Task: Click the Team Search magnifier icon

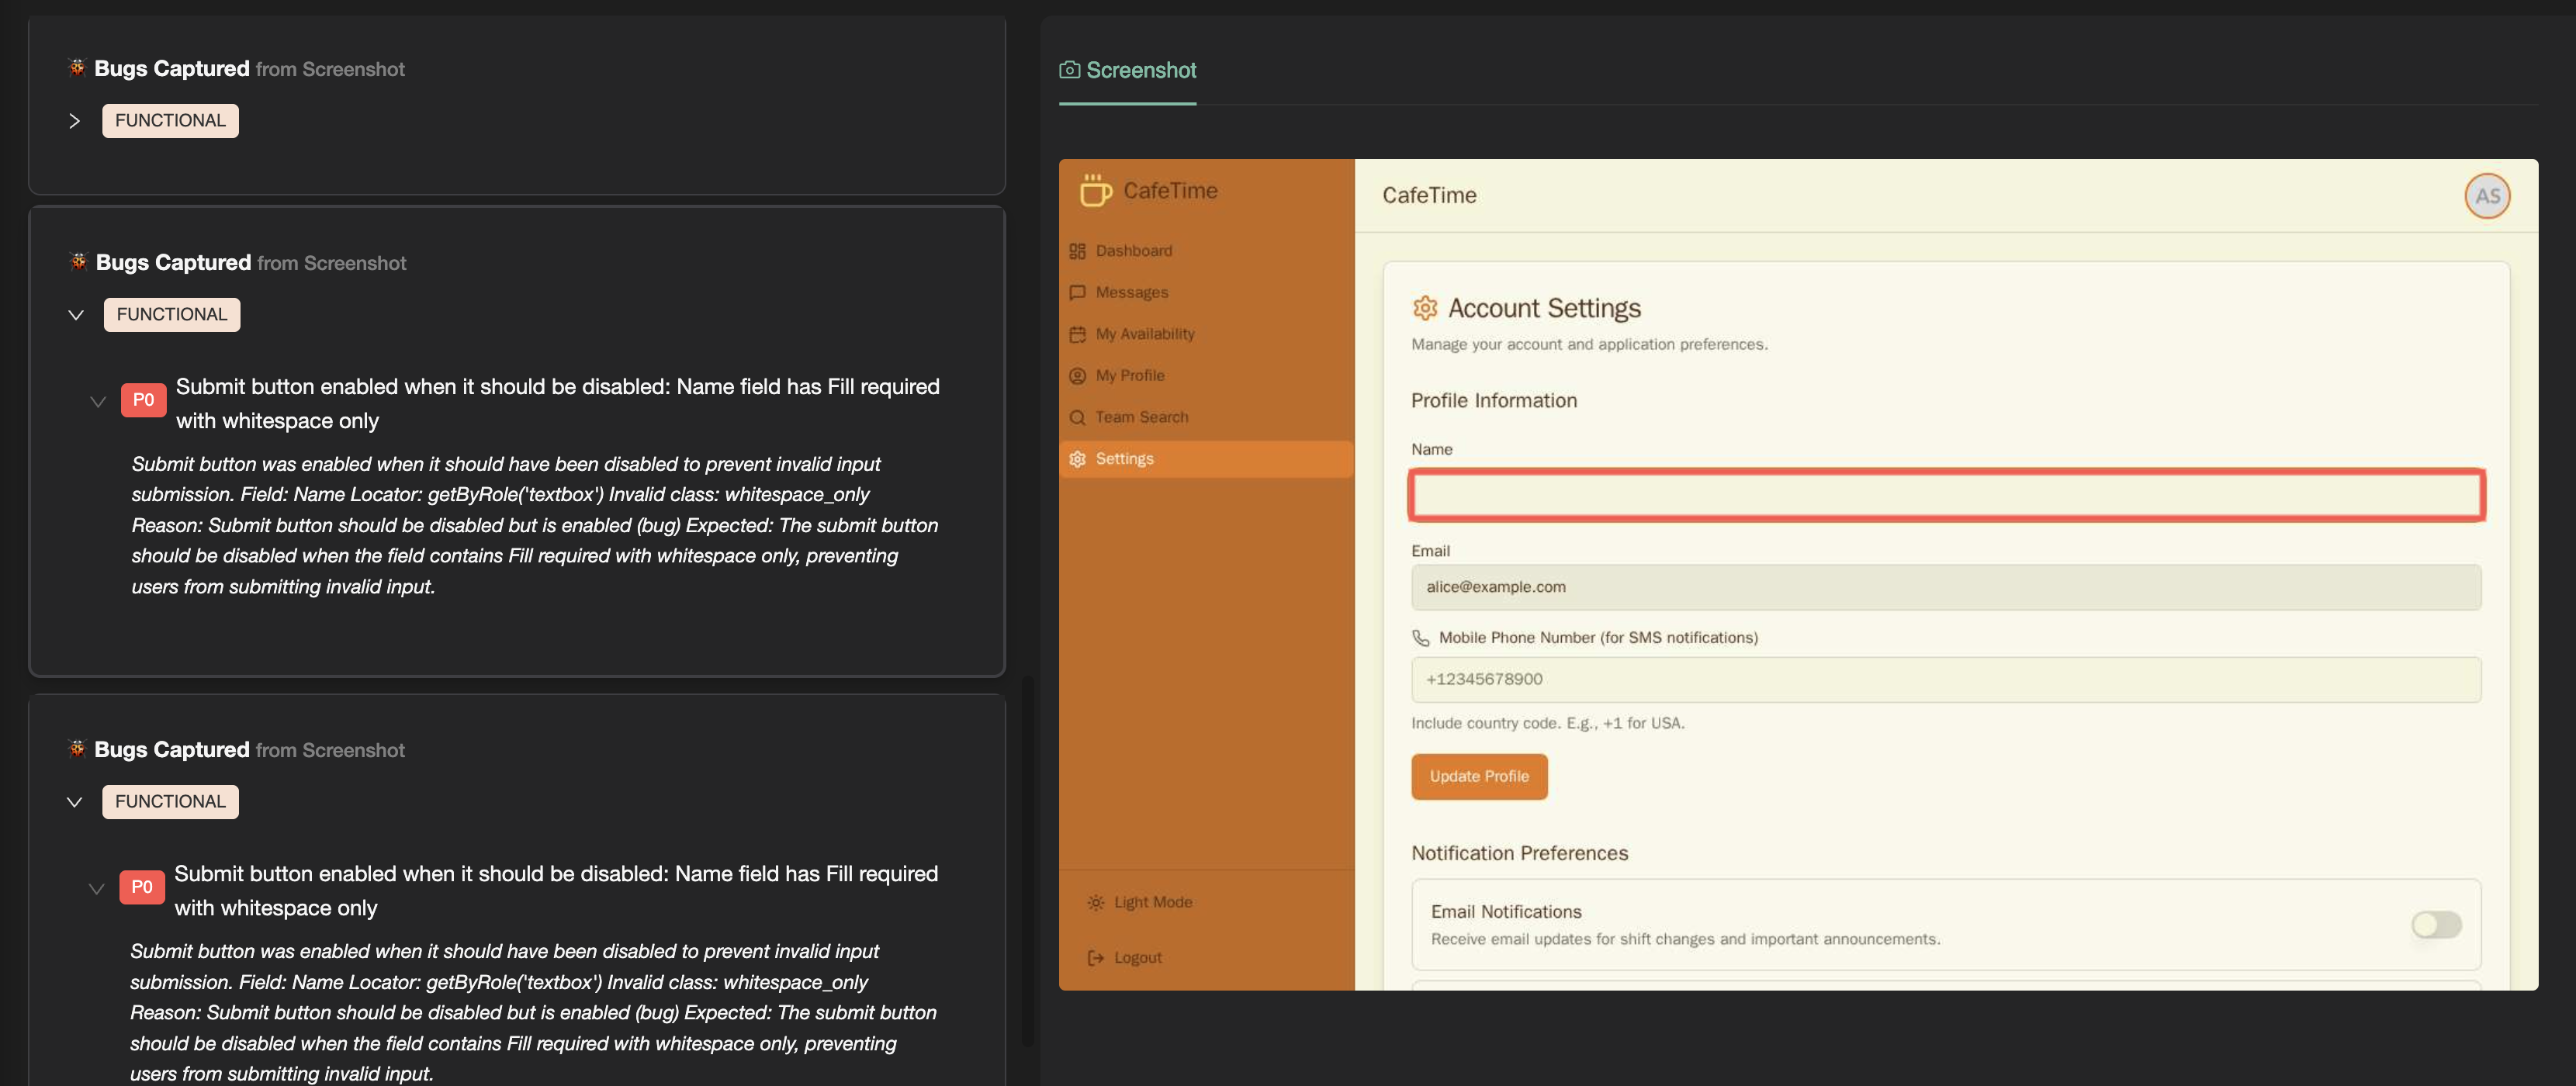Action: coord(1078,417)
